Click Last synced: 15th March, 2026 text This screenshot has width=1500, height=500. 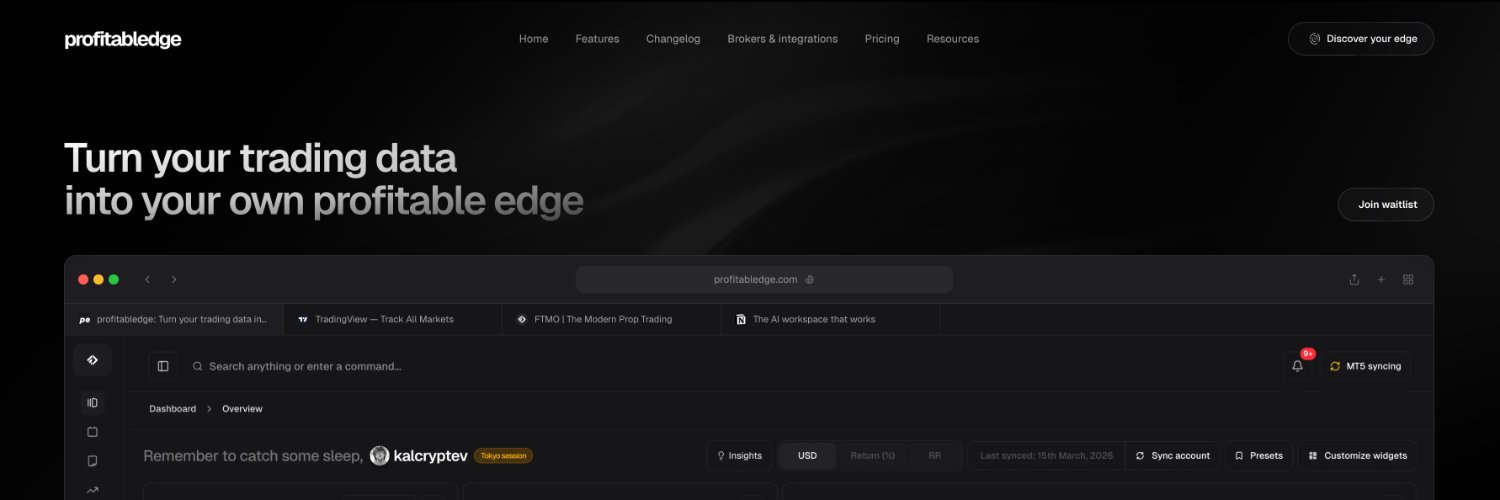(x=1046, y=456)
